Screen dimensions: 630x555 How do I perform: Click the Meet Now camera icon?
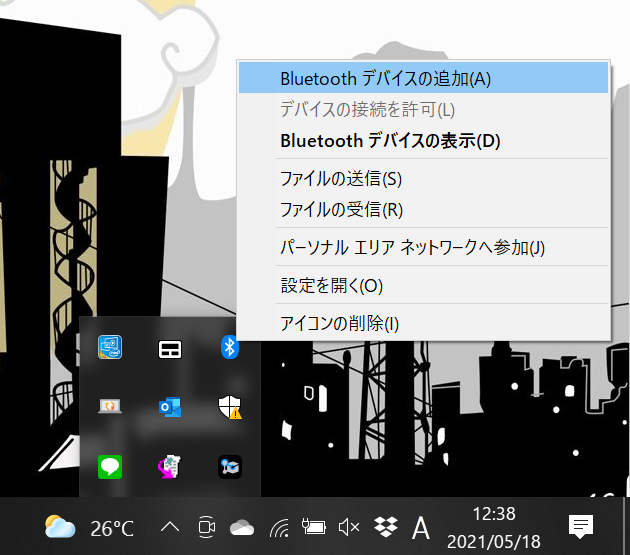pyautogui.click(x=207, y=526)
